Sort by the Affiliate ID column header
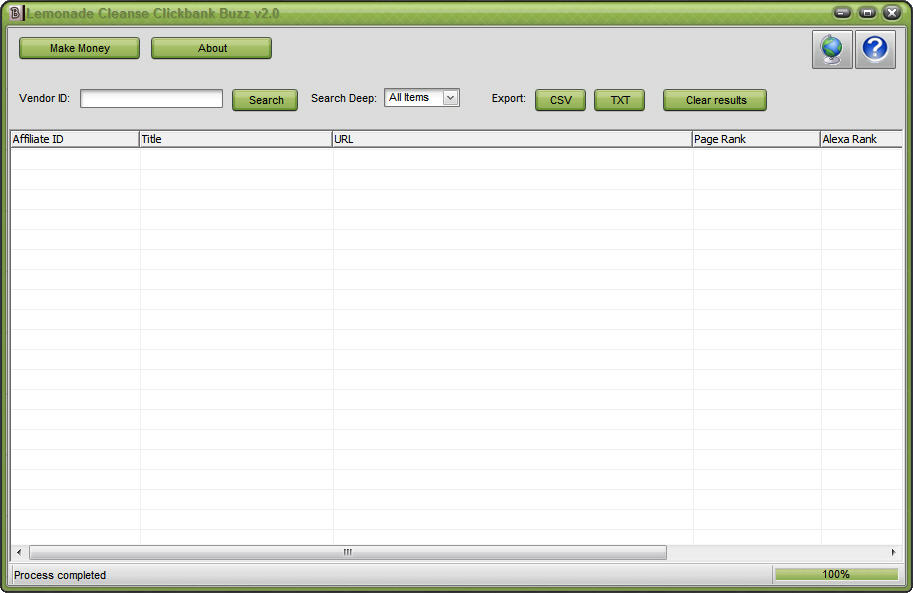Viewport: 913px width, 593px height. coord(75,139)
